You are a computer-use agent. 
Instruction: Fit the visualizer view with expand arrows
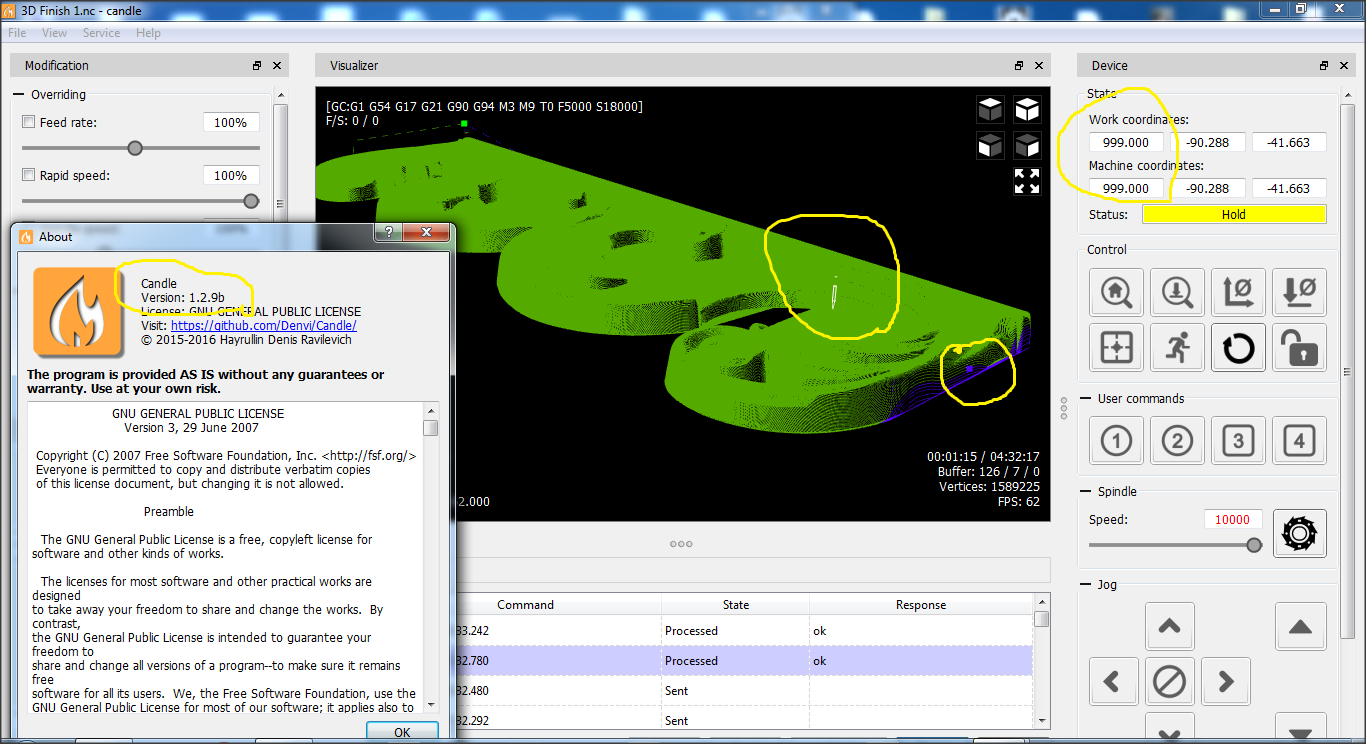point(1027,181)
